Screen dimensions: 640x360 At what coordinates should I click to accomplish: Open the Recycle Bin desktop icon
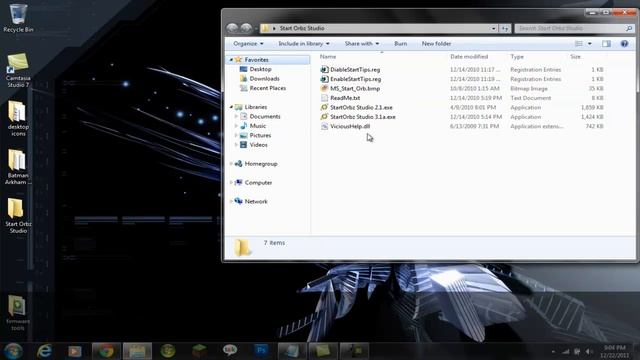click(18, 18)
